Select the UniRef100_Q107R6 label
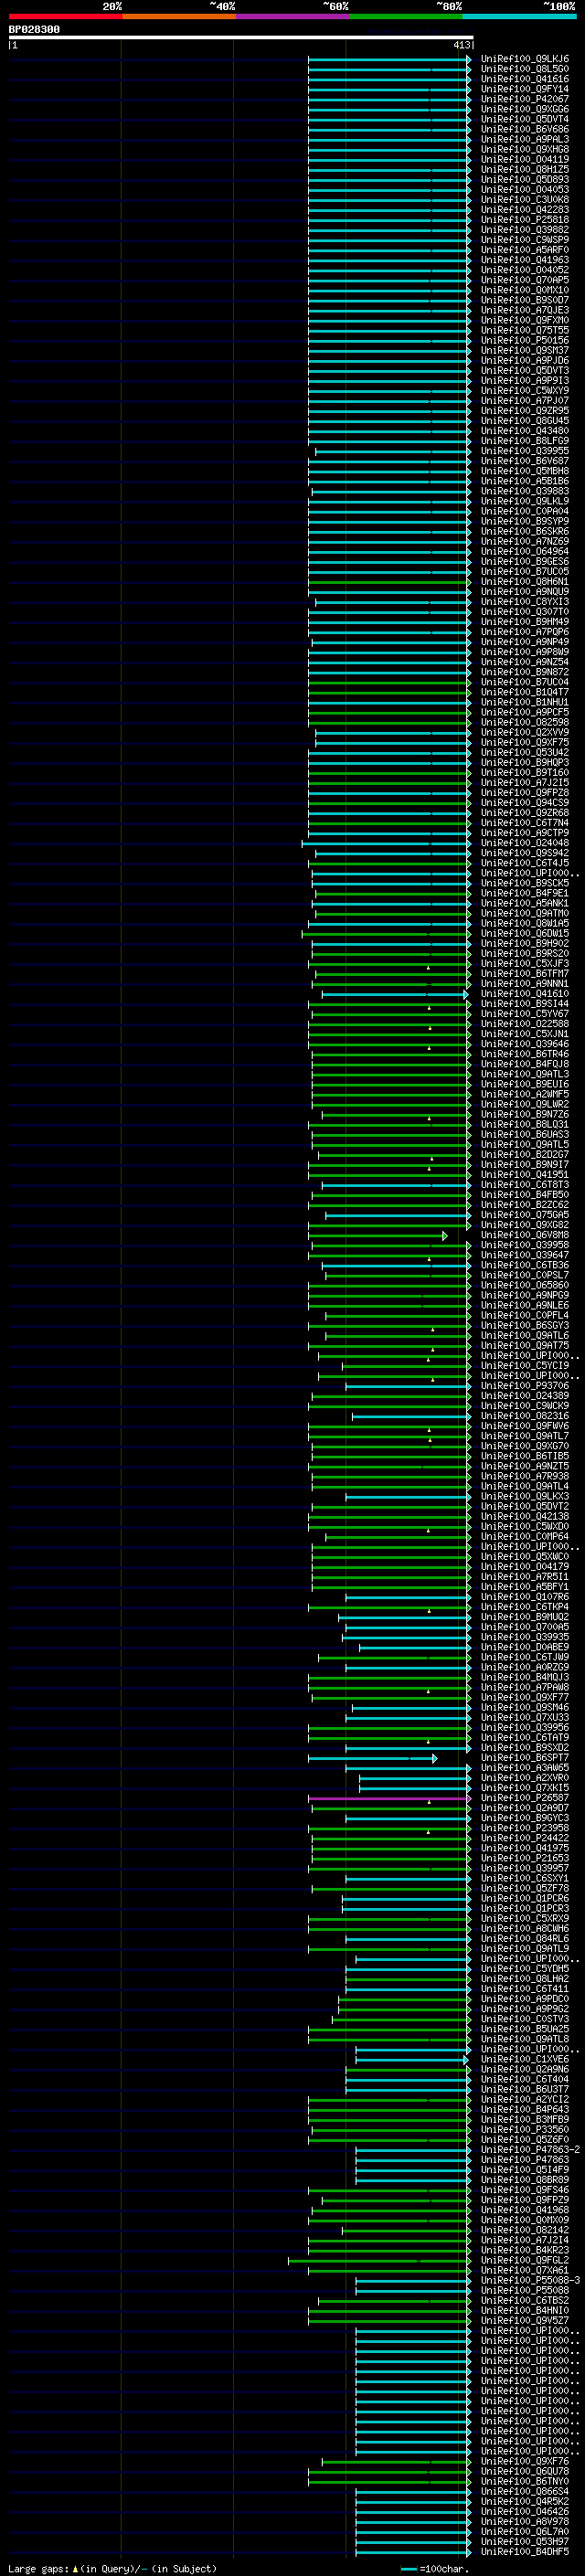Image resolution: width=585 pixels, height=2576 pixels. point(524,1597)
